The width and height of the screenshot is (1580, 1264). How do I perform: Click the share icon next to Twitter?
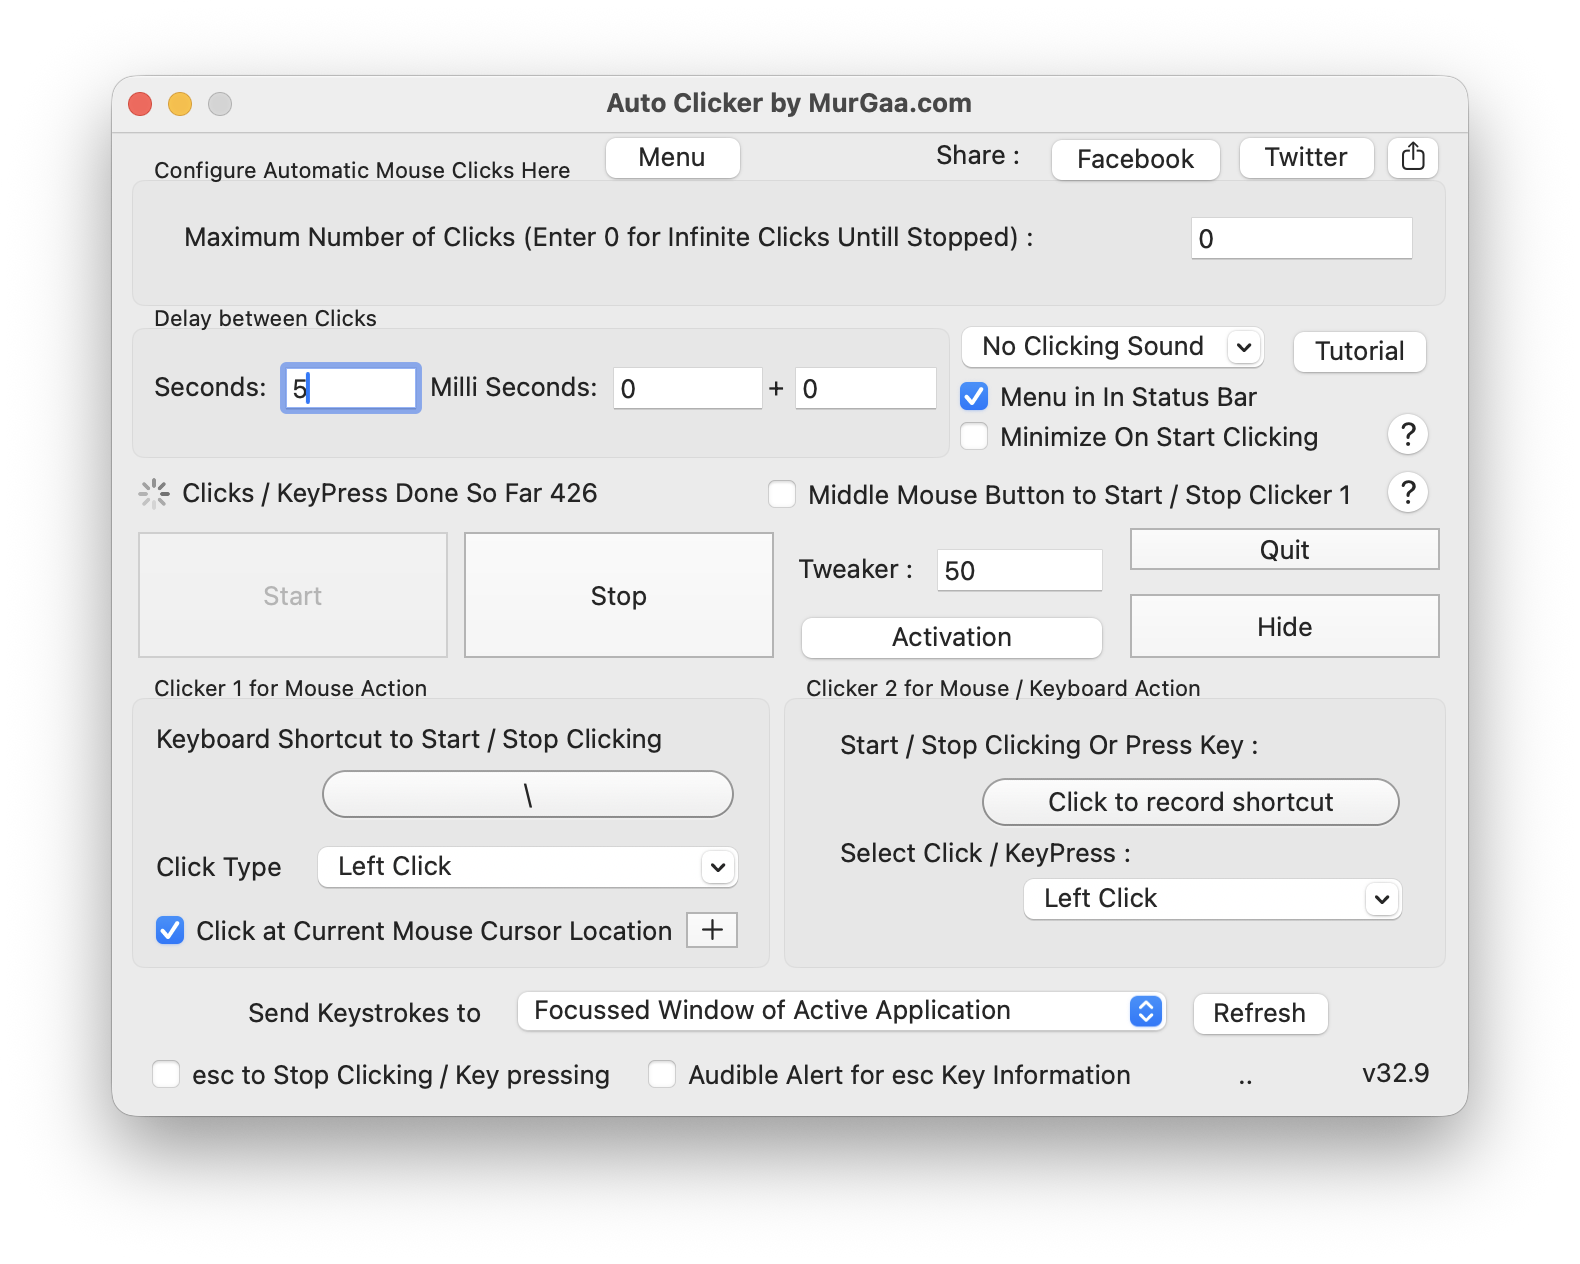[1412, 157]
